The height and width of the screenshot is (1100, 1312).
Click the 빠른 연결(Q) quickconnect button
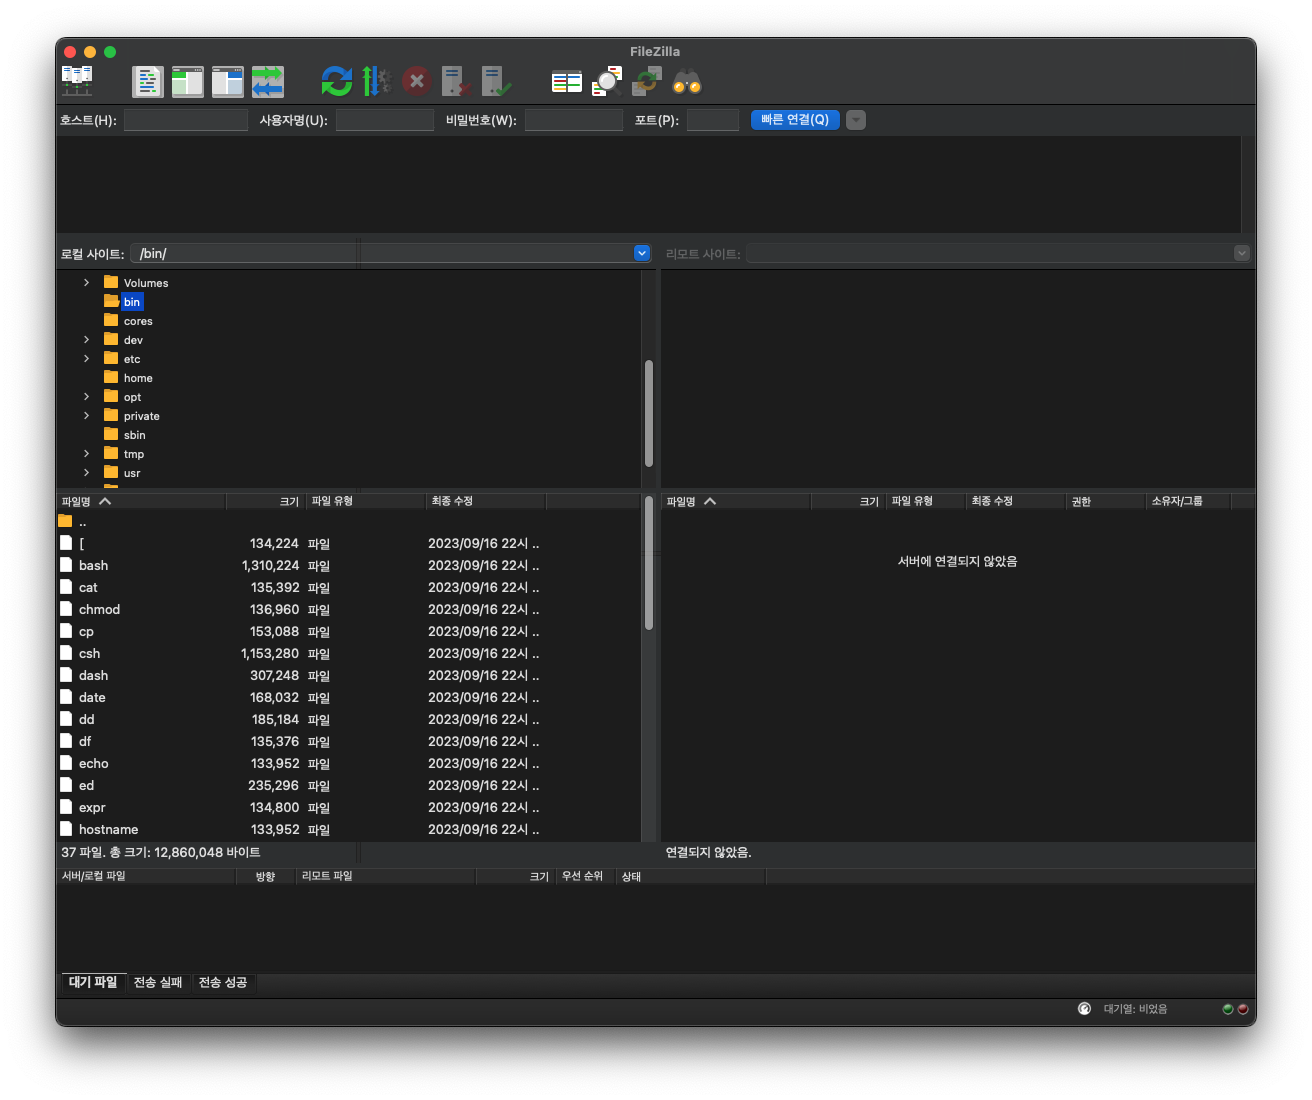pyautogui.click(x=795, y=120)
